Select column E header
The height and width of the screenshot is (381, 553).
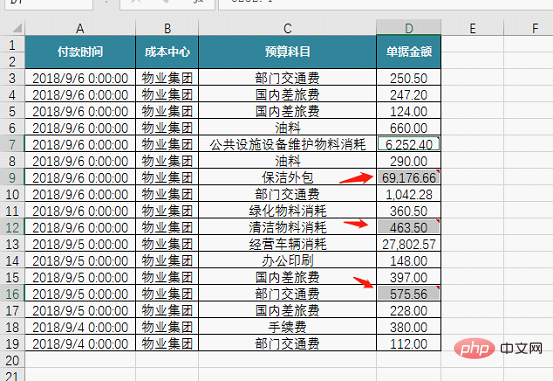click(x=472, y=28)
